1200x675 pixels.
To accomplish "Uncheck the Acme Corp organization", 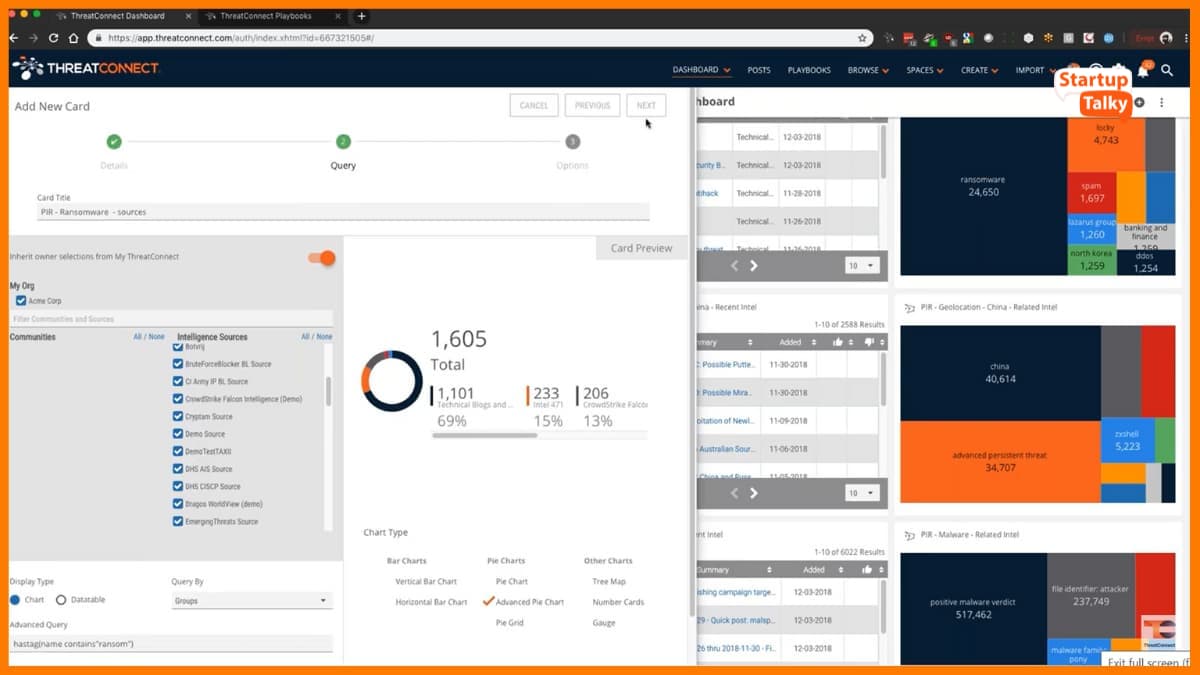I will tap(21, 300).
